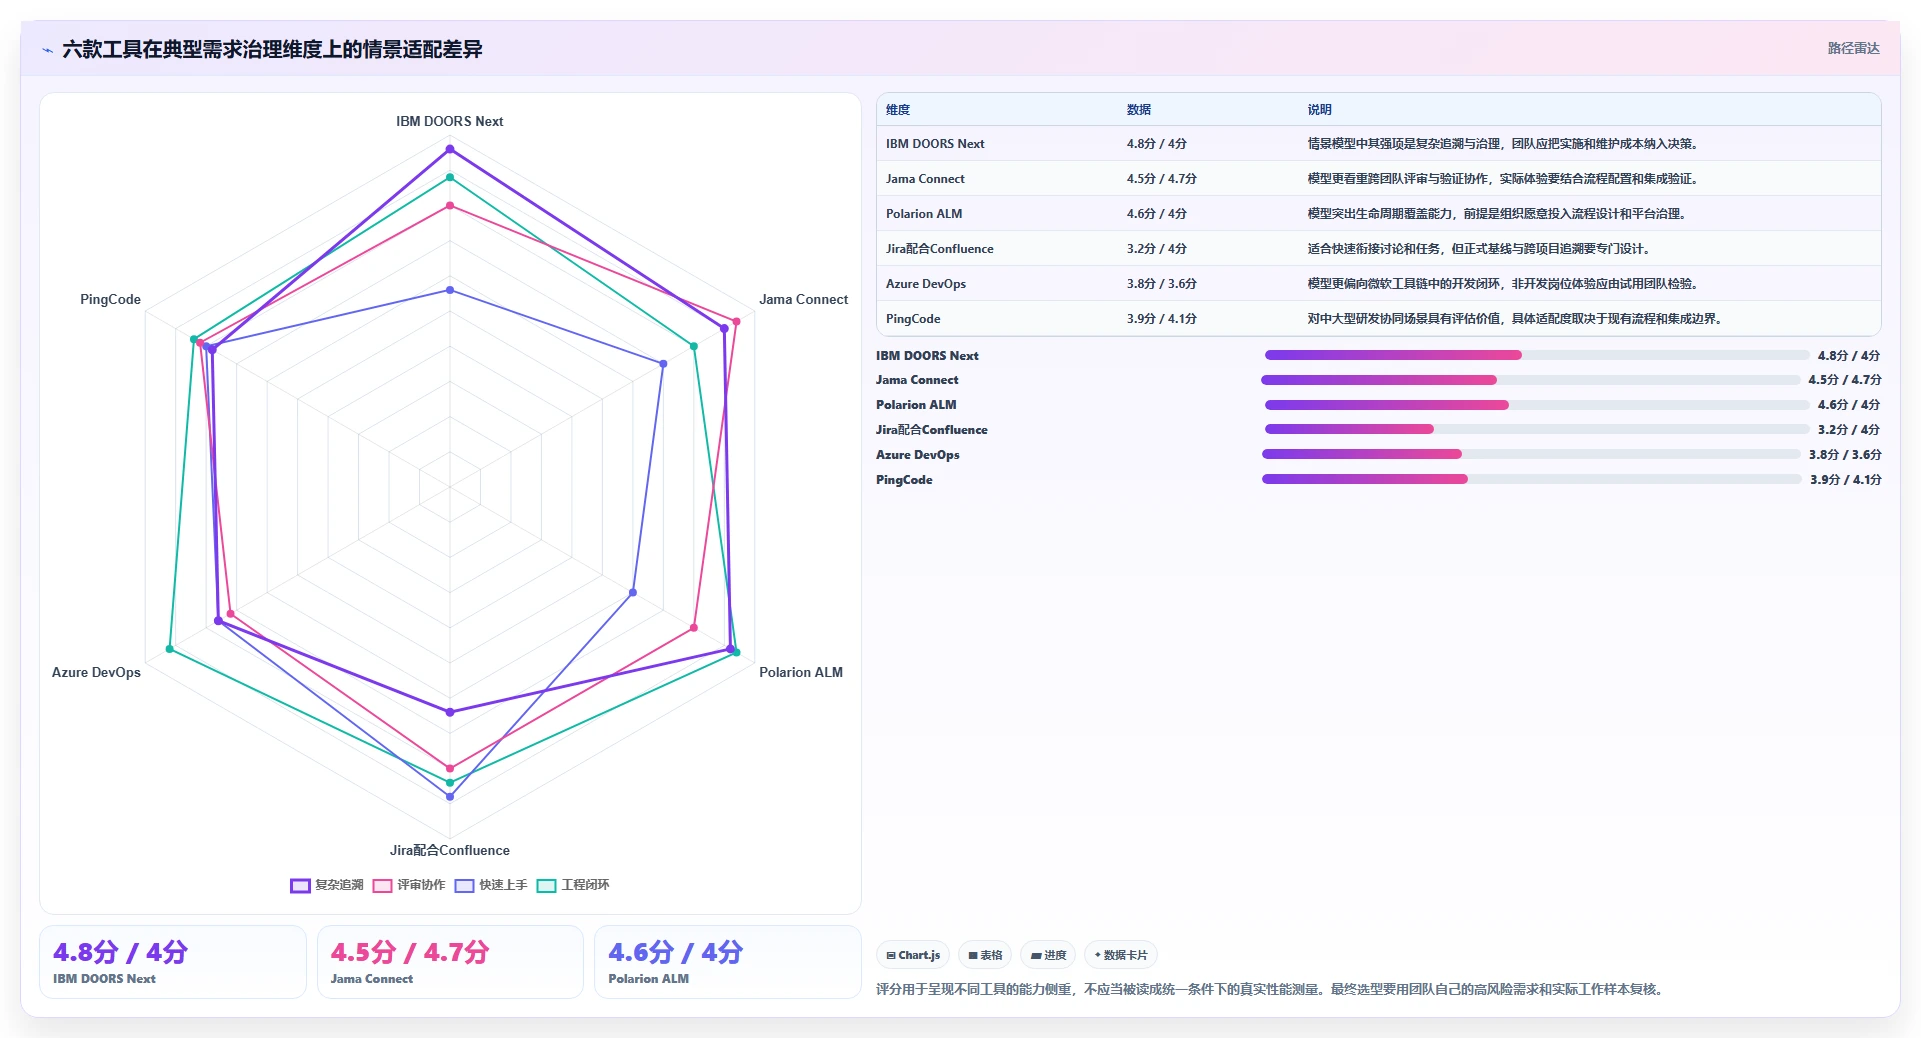This screenshot has height=1038, width=1921.
Task: Click the purple data point at IBM DOORS Next peak
Action: click(x=450, y=149)
